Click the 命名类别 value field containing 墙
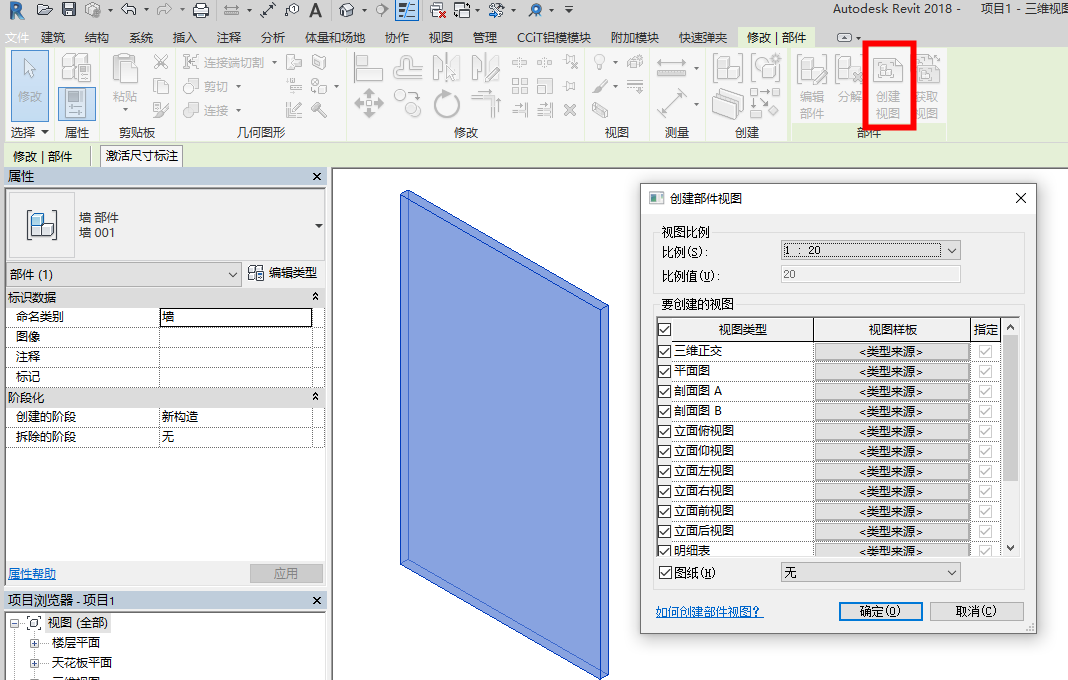Screen dimensions: 1068x680 (x=236, y=317)
